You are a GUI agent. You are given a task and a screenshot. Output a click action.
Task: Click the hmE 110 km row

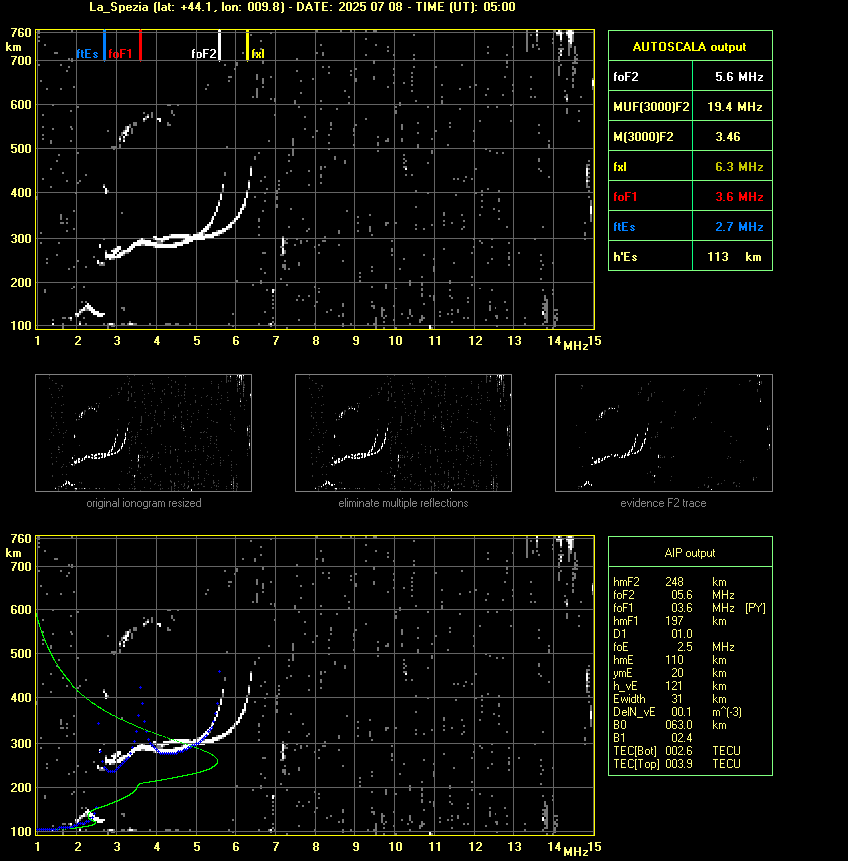coord(670,660)
